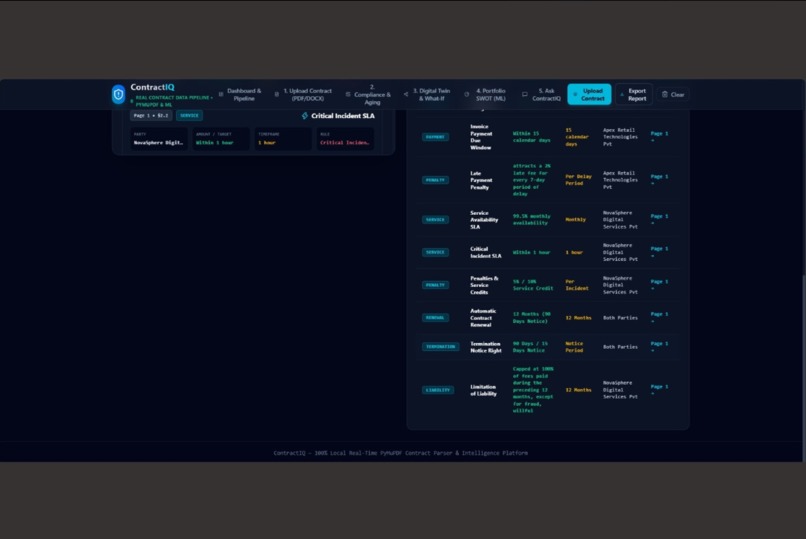Click the '99.5% monthly availability' value

(532, 219)
